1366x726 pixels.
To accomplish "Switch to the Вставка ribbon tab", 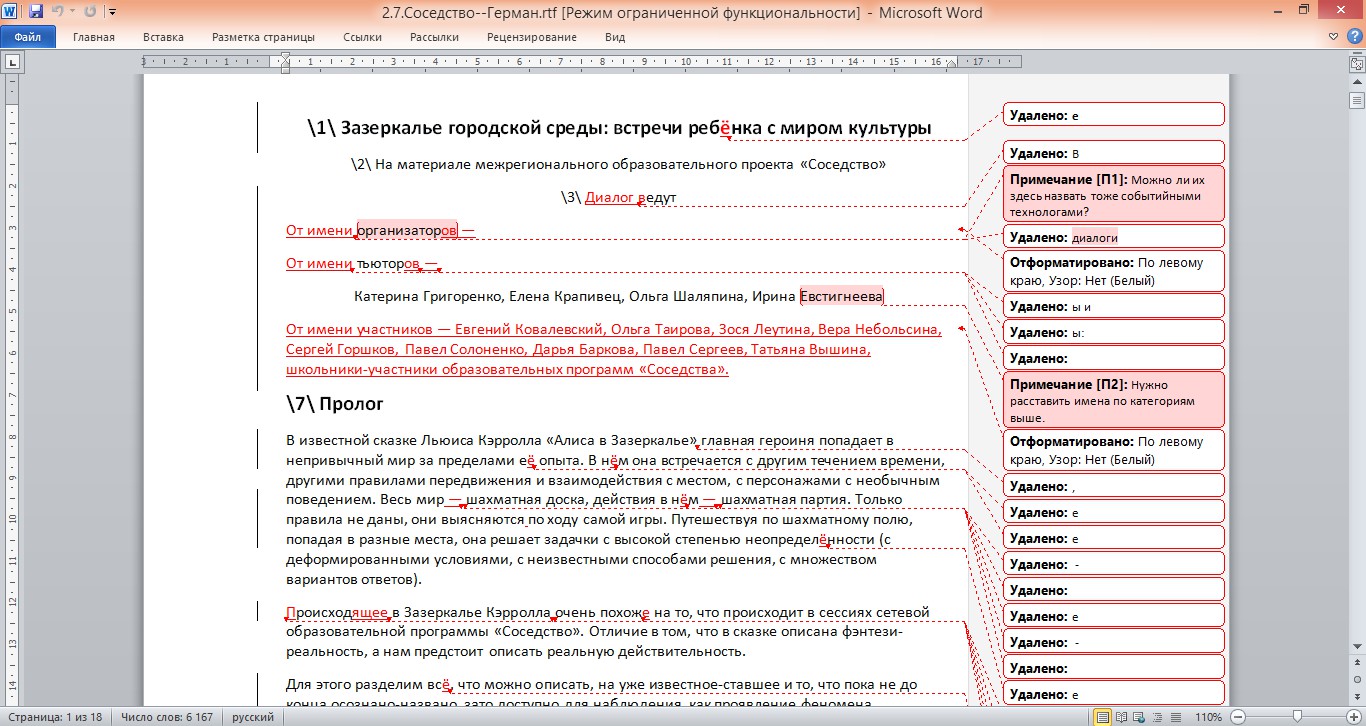I will (x=163, y=37).
